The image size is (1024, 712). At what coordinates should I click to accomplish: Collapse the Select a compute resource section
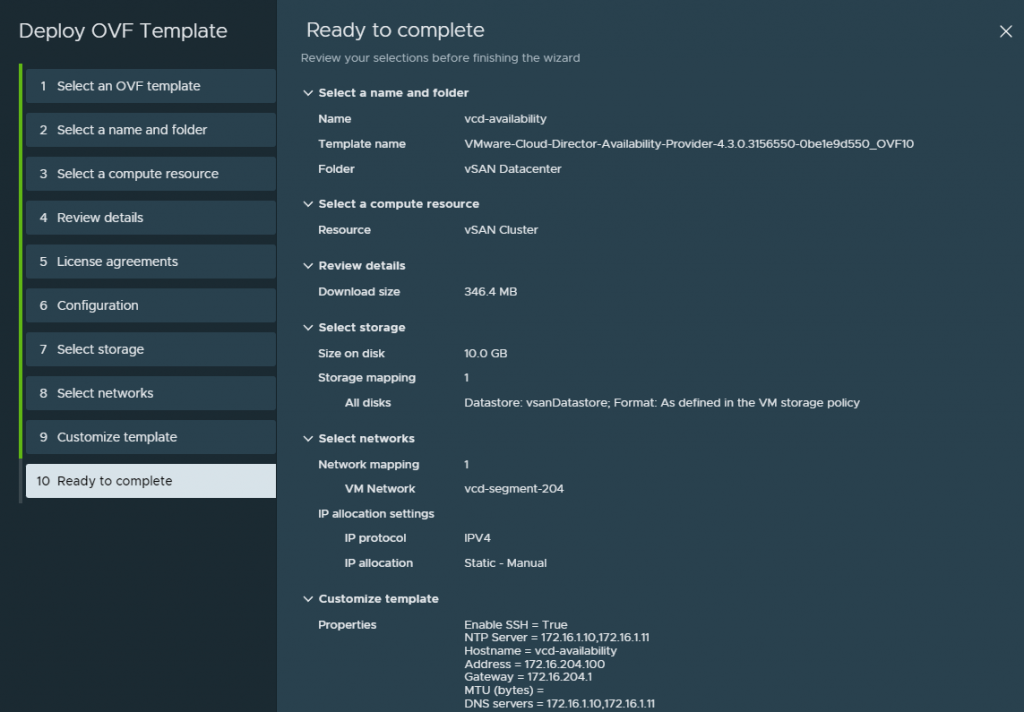tap(308, 204)
